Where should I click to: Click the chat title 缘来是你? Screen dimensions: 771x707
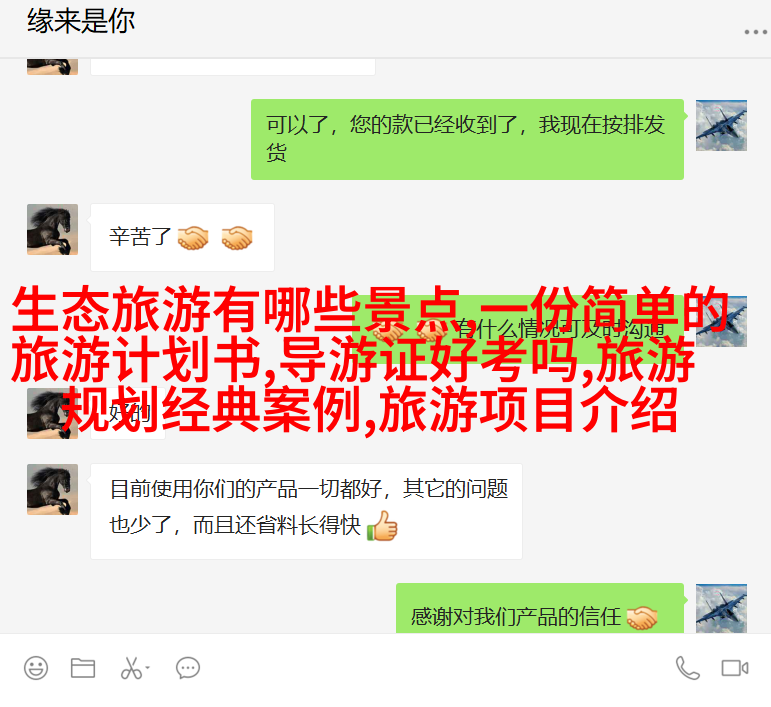click(81, 21)
